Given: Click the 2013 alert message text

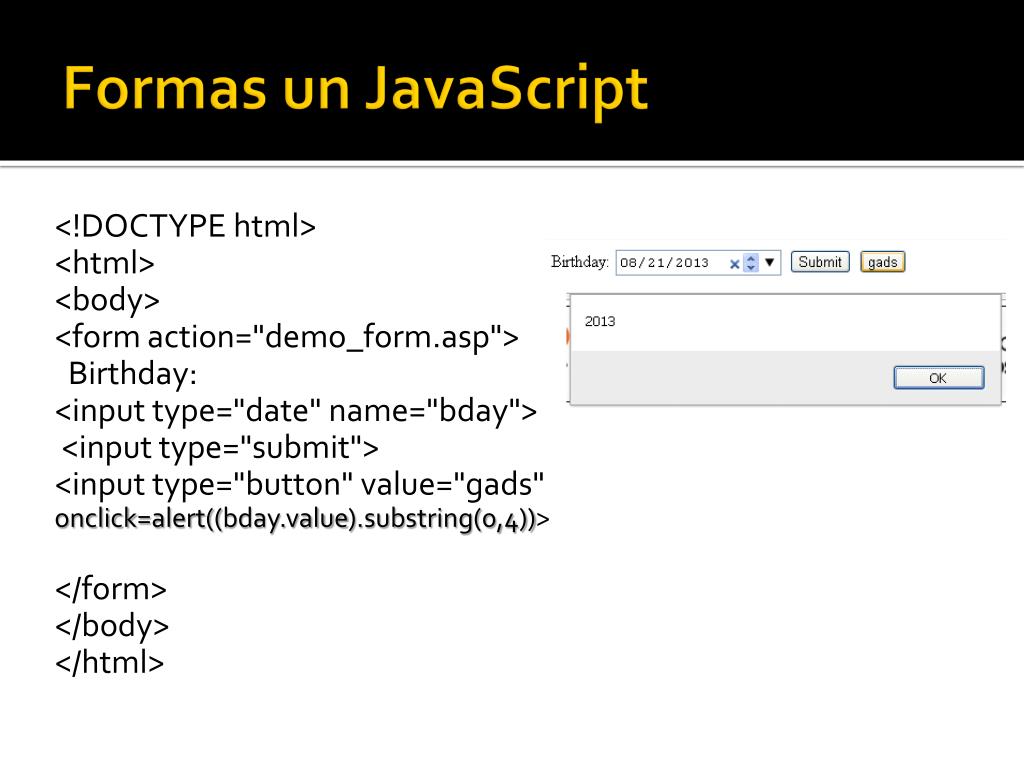Looking at the screenshot, I should [x=600, y=321].
